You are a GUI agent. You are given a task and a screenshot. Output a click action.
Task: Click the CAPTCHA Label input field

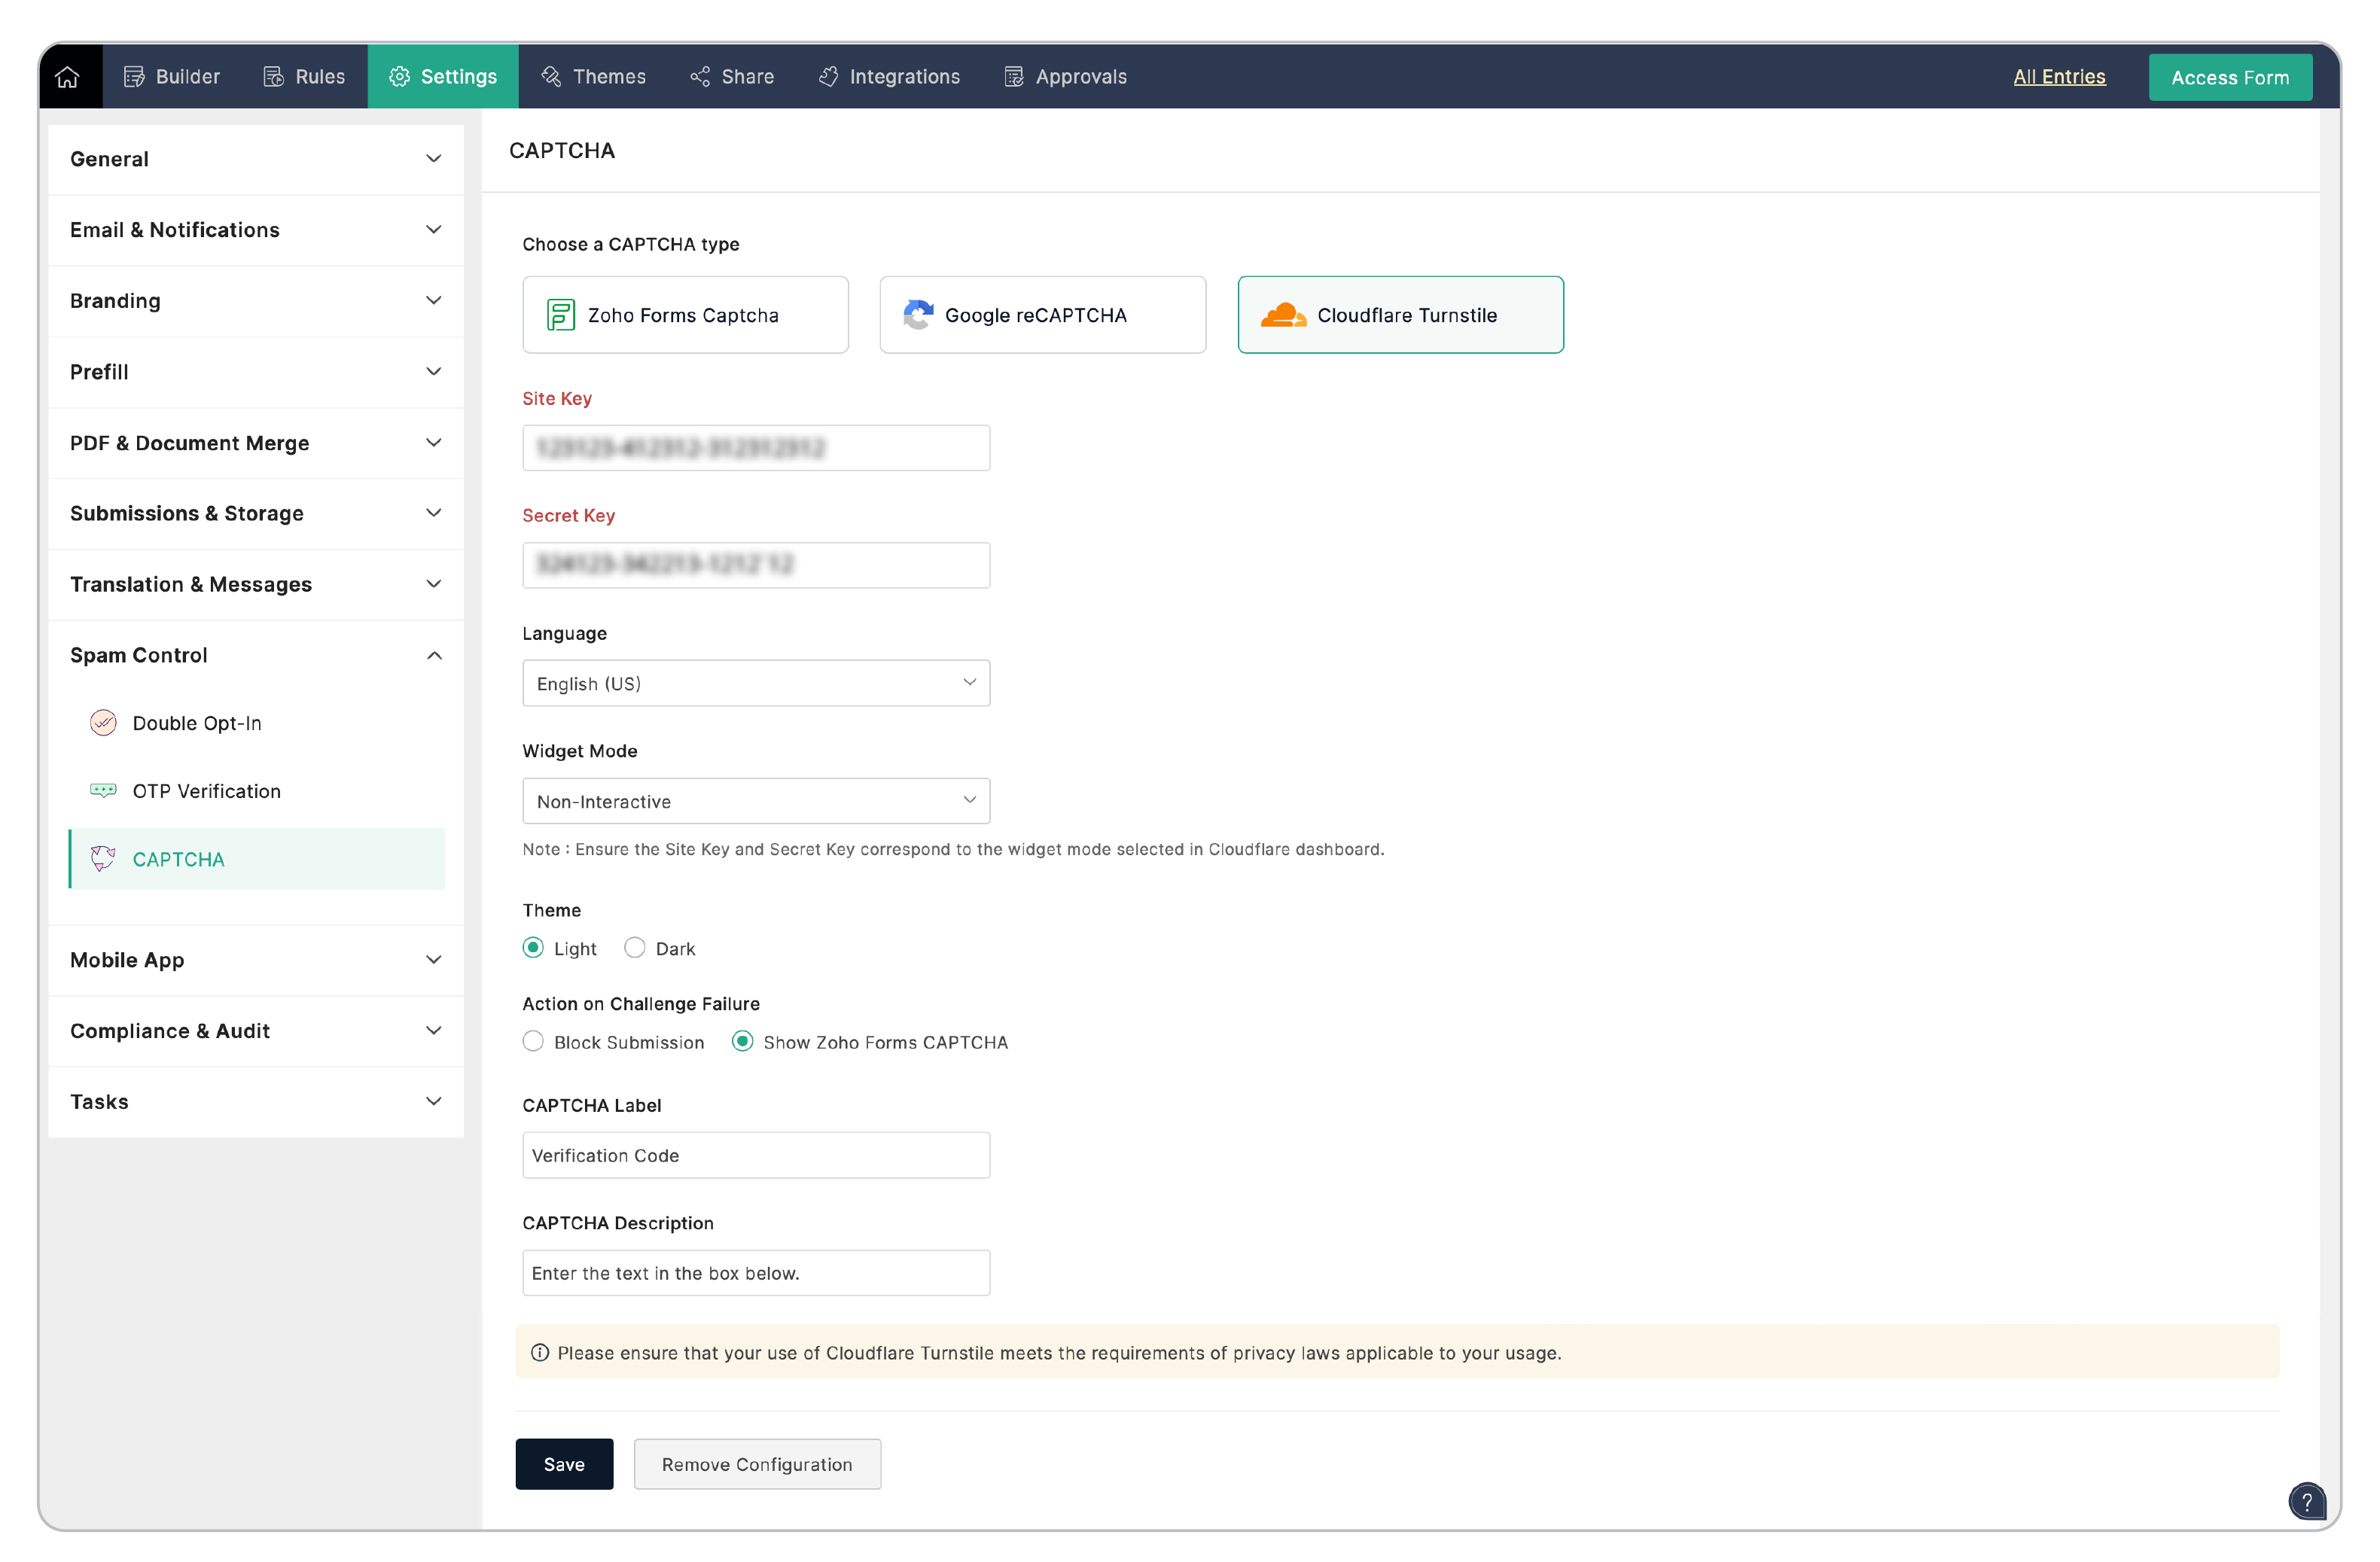pos(756,1156)
